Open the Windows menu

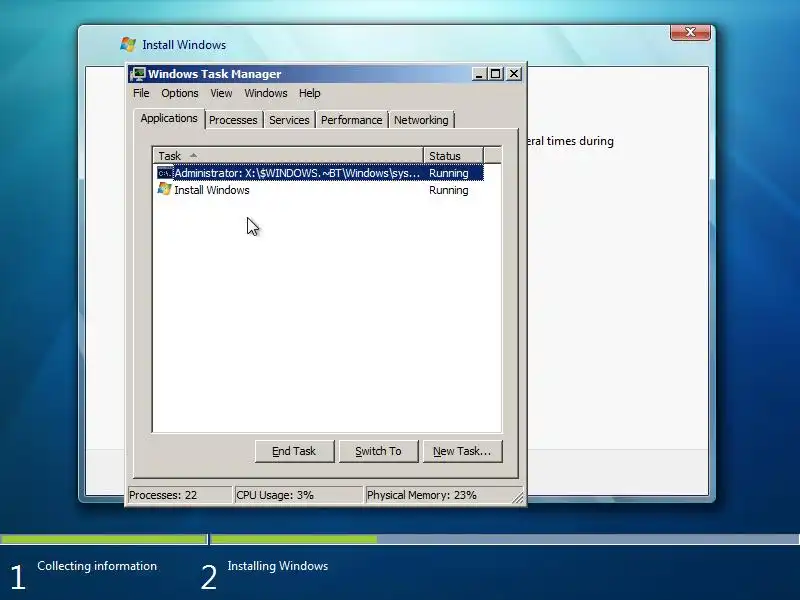(266, 93)
